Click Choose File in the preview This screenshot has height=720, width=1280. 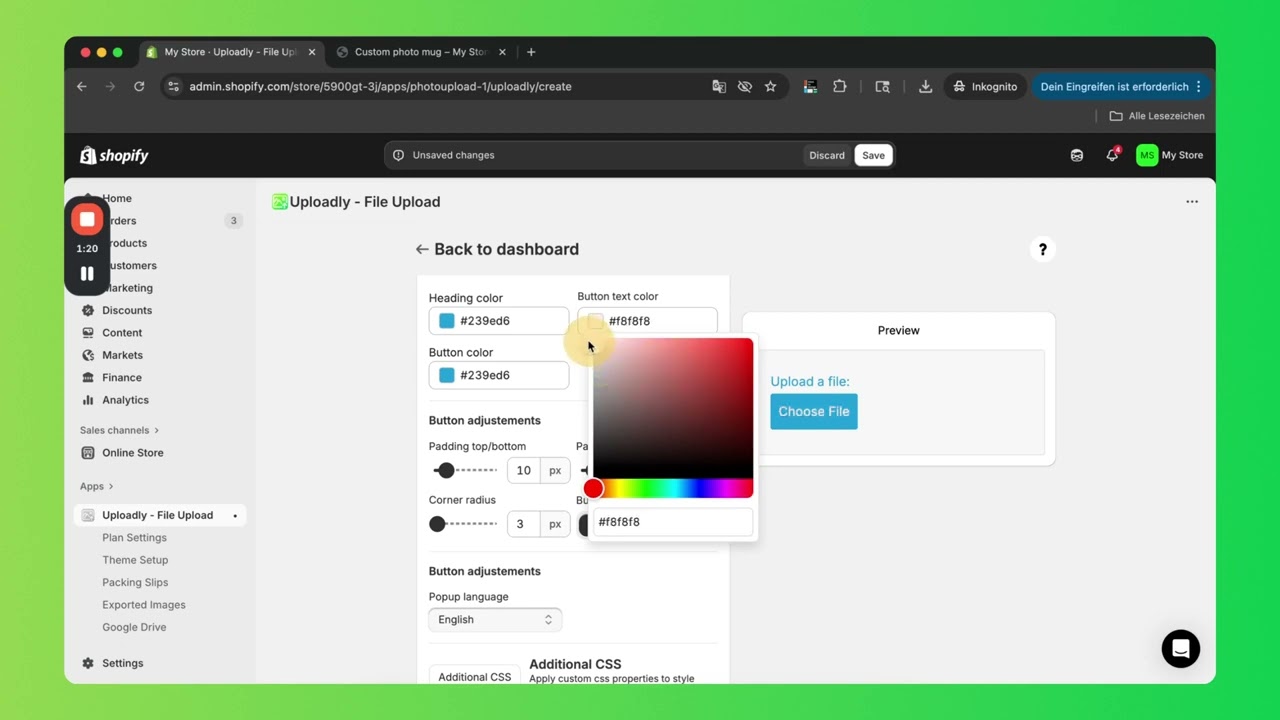tap(814, 412)
